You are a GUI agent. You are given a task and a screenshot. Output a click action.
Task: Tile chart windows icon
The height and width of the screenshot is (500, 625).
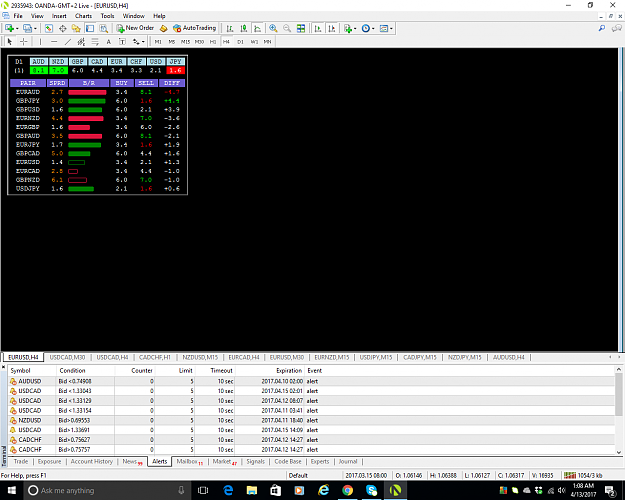coord(301,28)
